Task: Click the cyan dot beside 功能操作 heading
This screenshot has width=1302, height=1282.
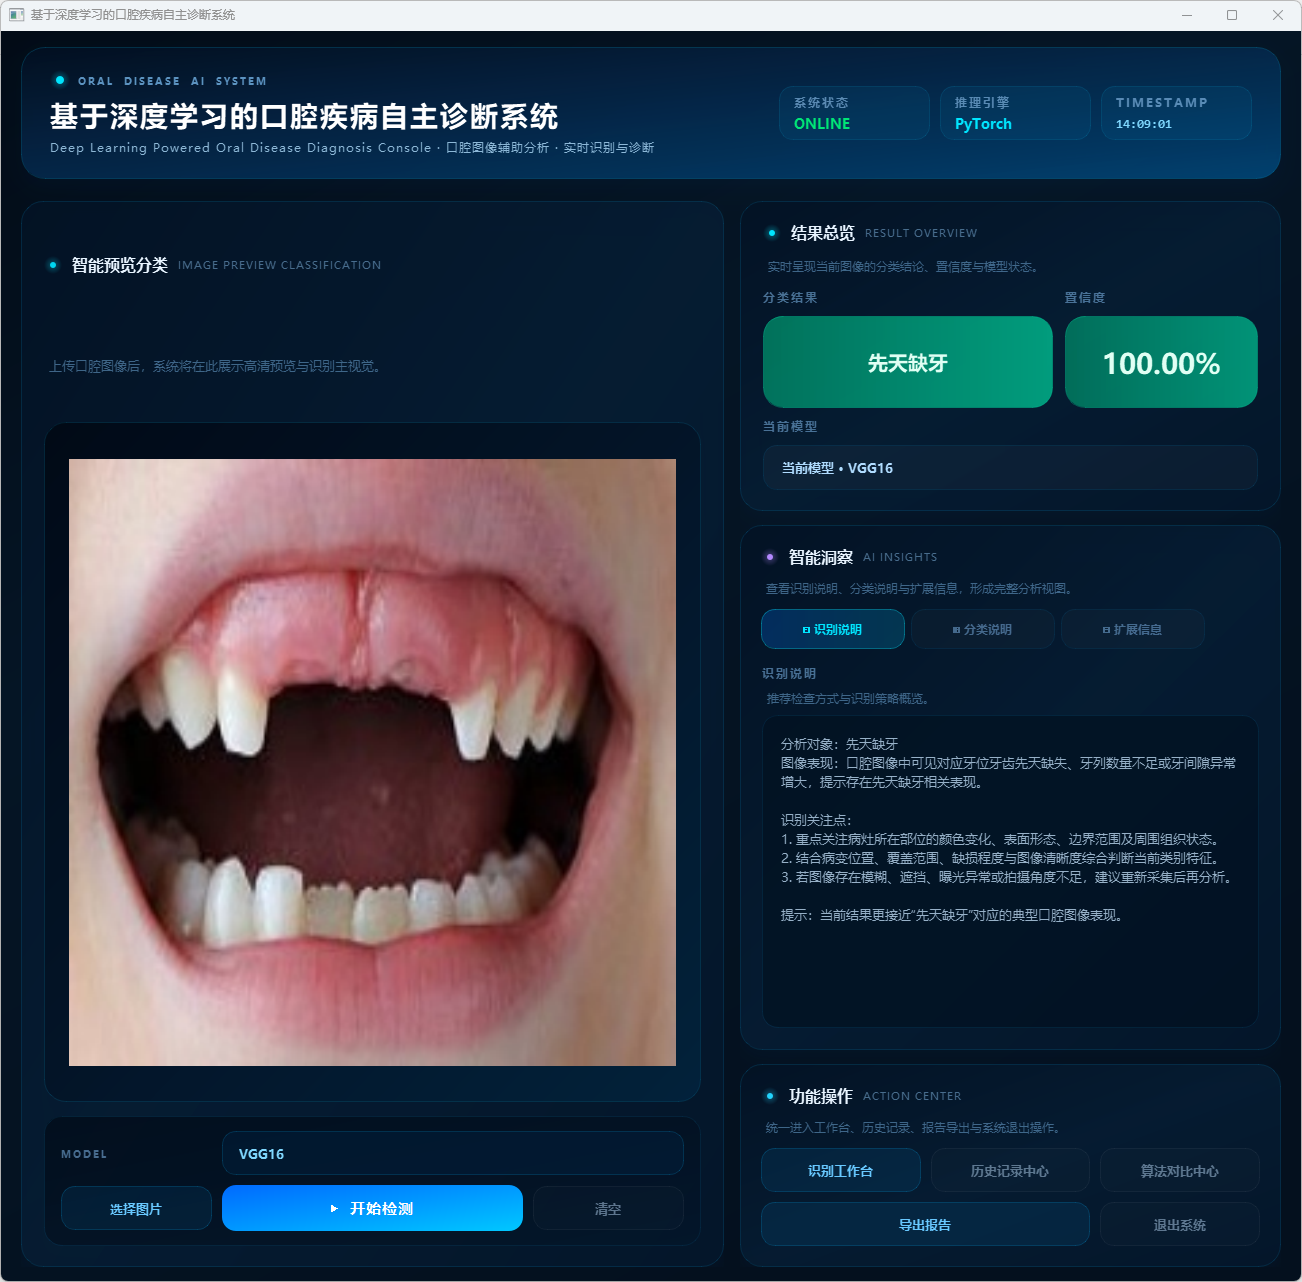Action: 770,1096
